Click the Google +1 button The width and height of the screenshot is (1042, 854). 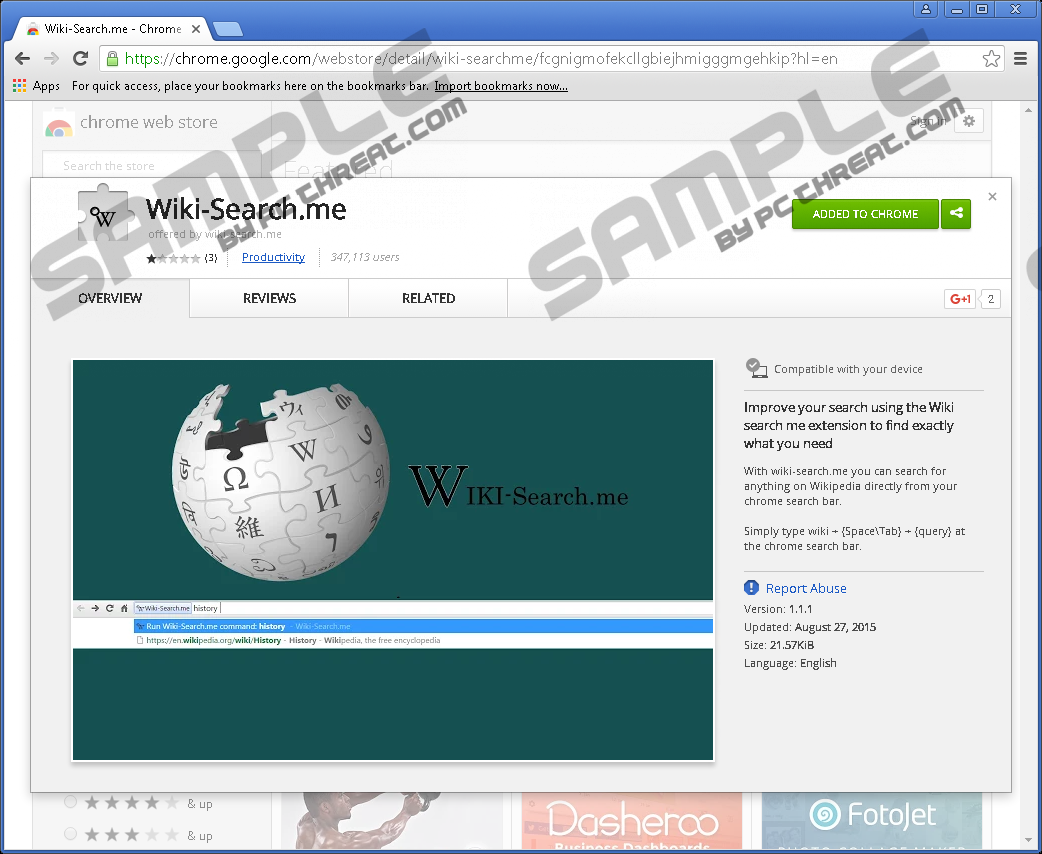[960, 299]
